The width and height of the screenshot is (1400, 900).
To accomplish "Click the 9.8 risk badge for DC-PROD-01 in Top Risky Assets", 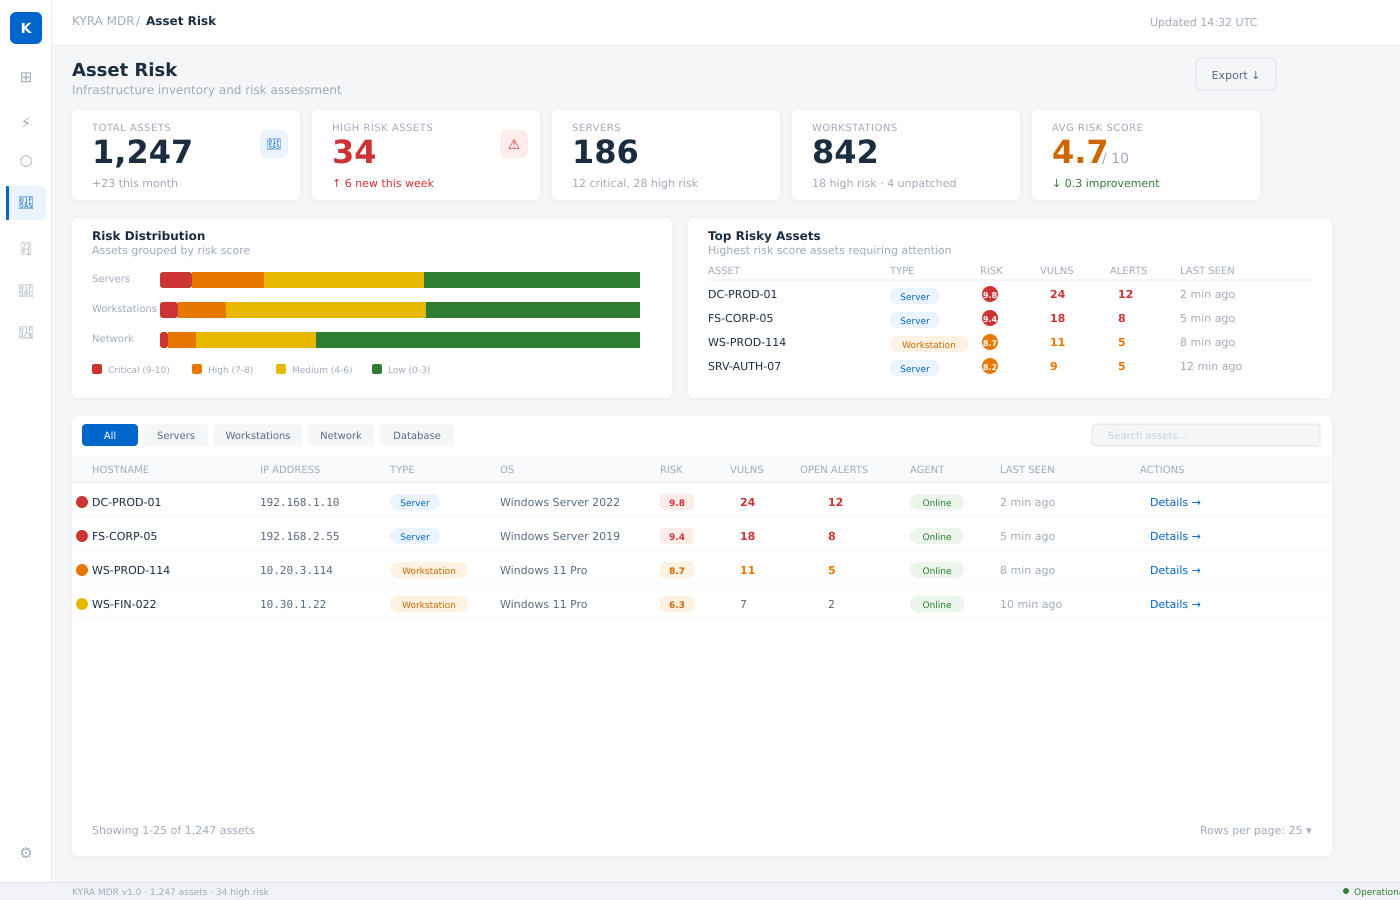I will coord(990,294).
